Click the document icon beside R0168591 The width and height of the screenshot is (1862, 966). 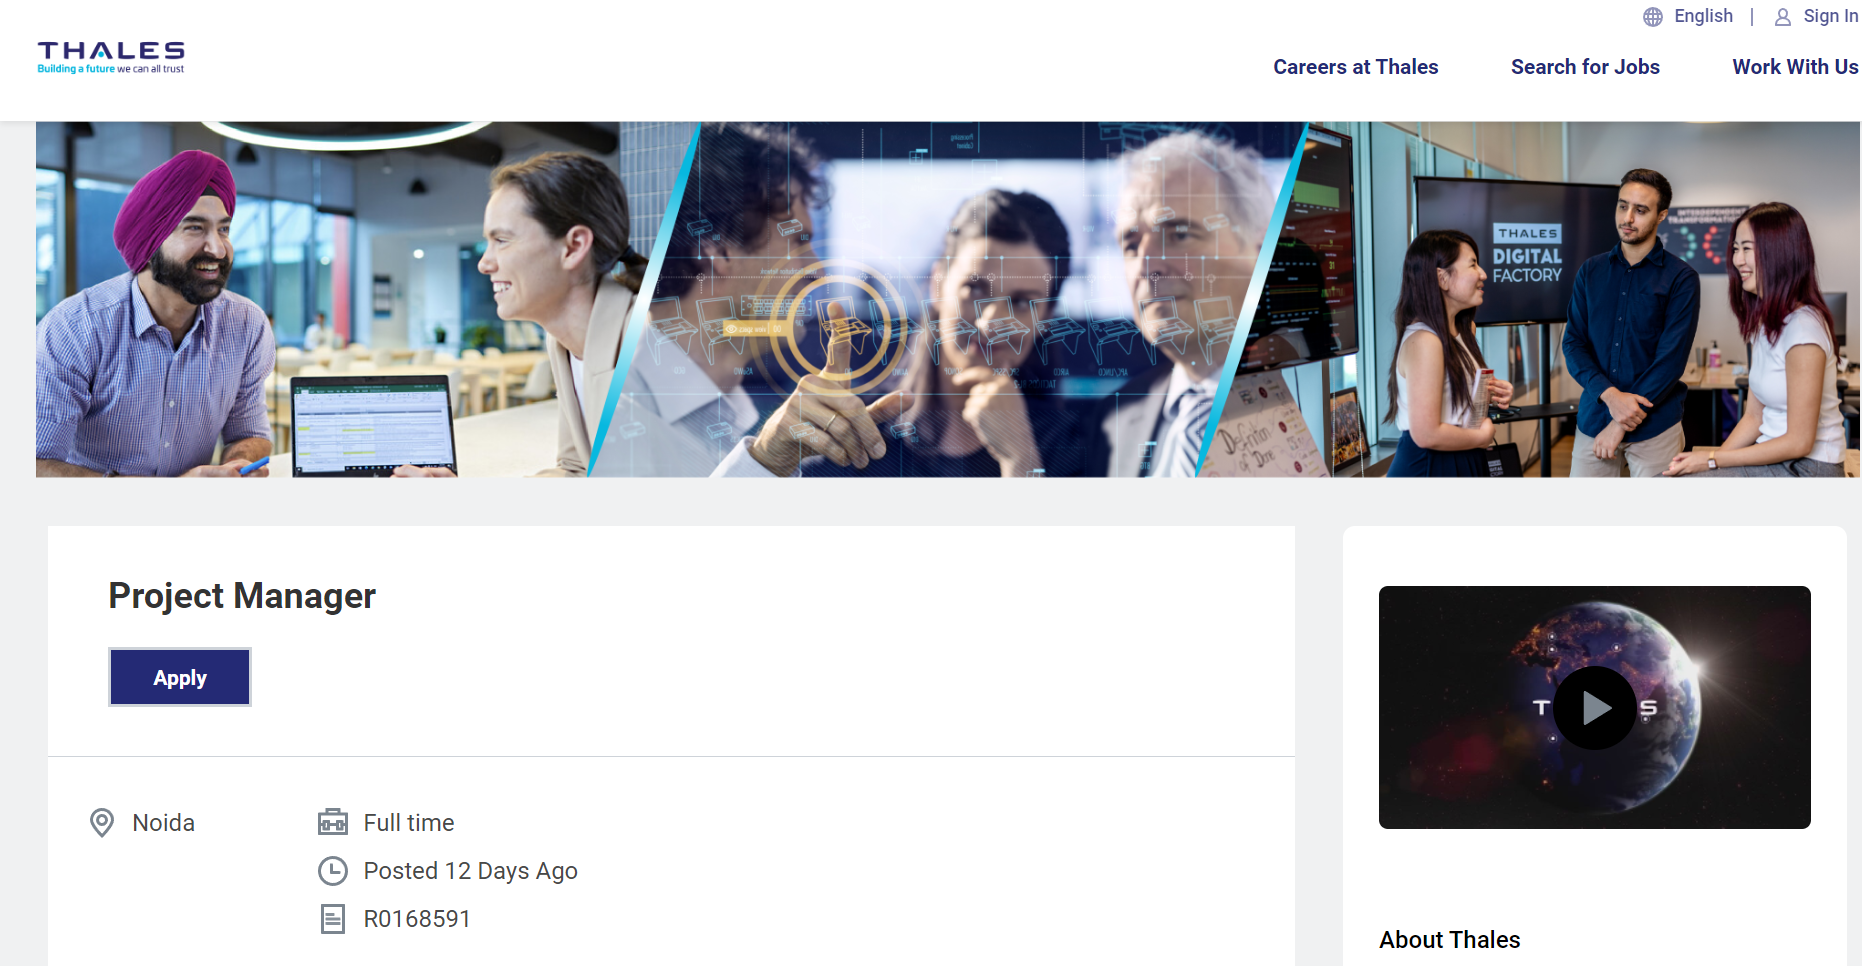coord(333,919)
